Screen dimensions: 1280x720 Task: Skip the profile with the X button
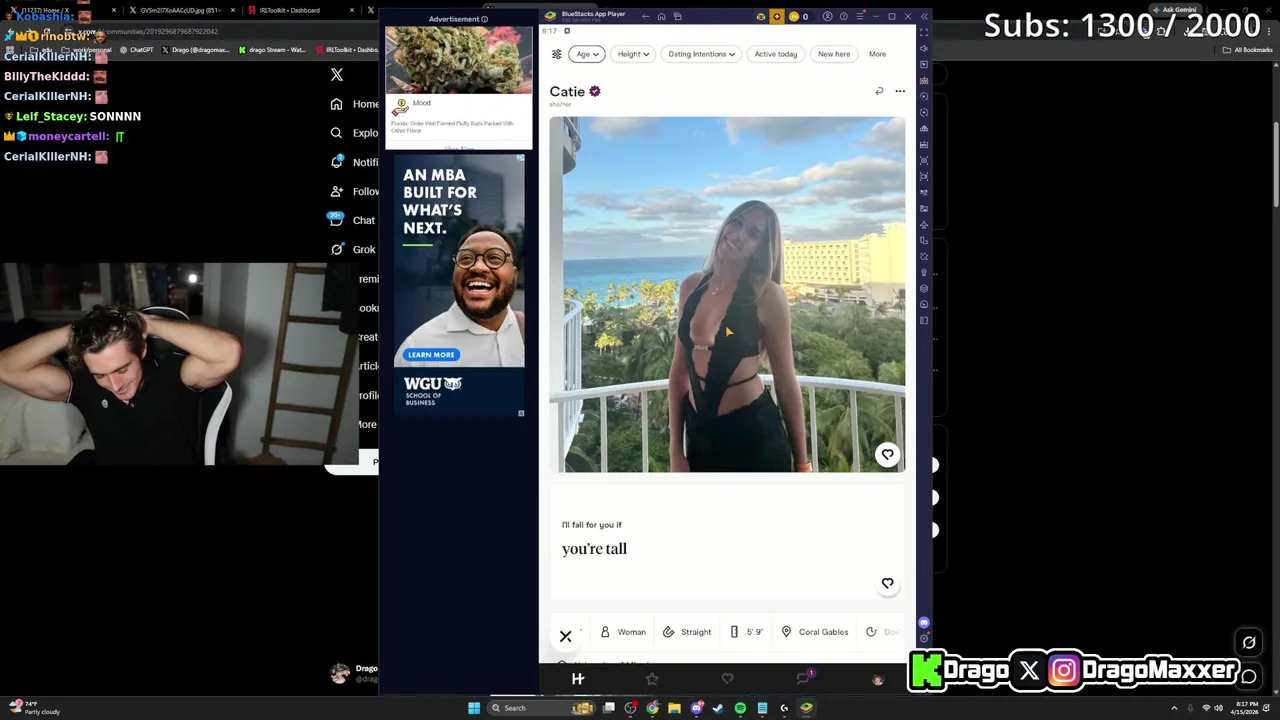[566, 636]
